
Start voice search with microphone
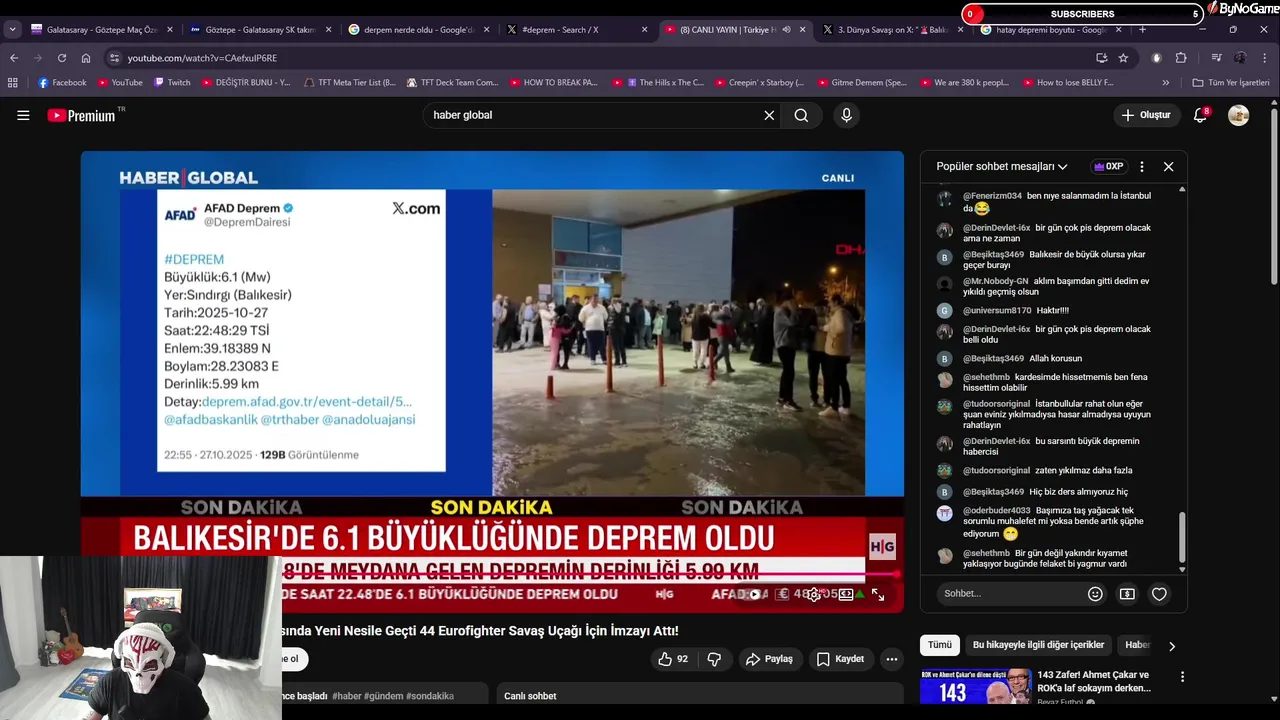click(846, 115)
